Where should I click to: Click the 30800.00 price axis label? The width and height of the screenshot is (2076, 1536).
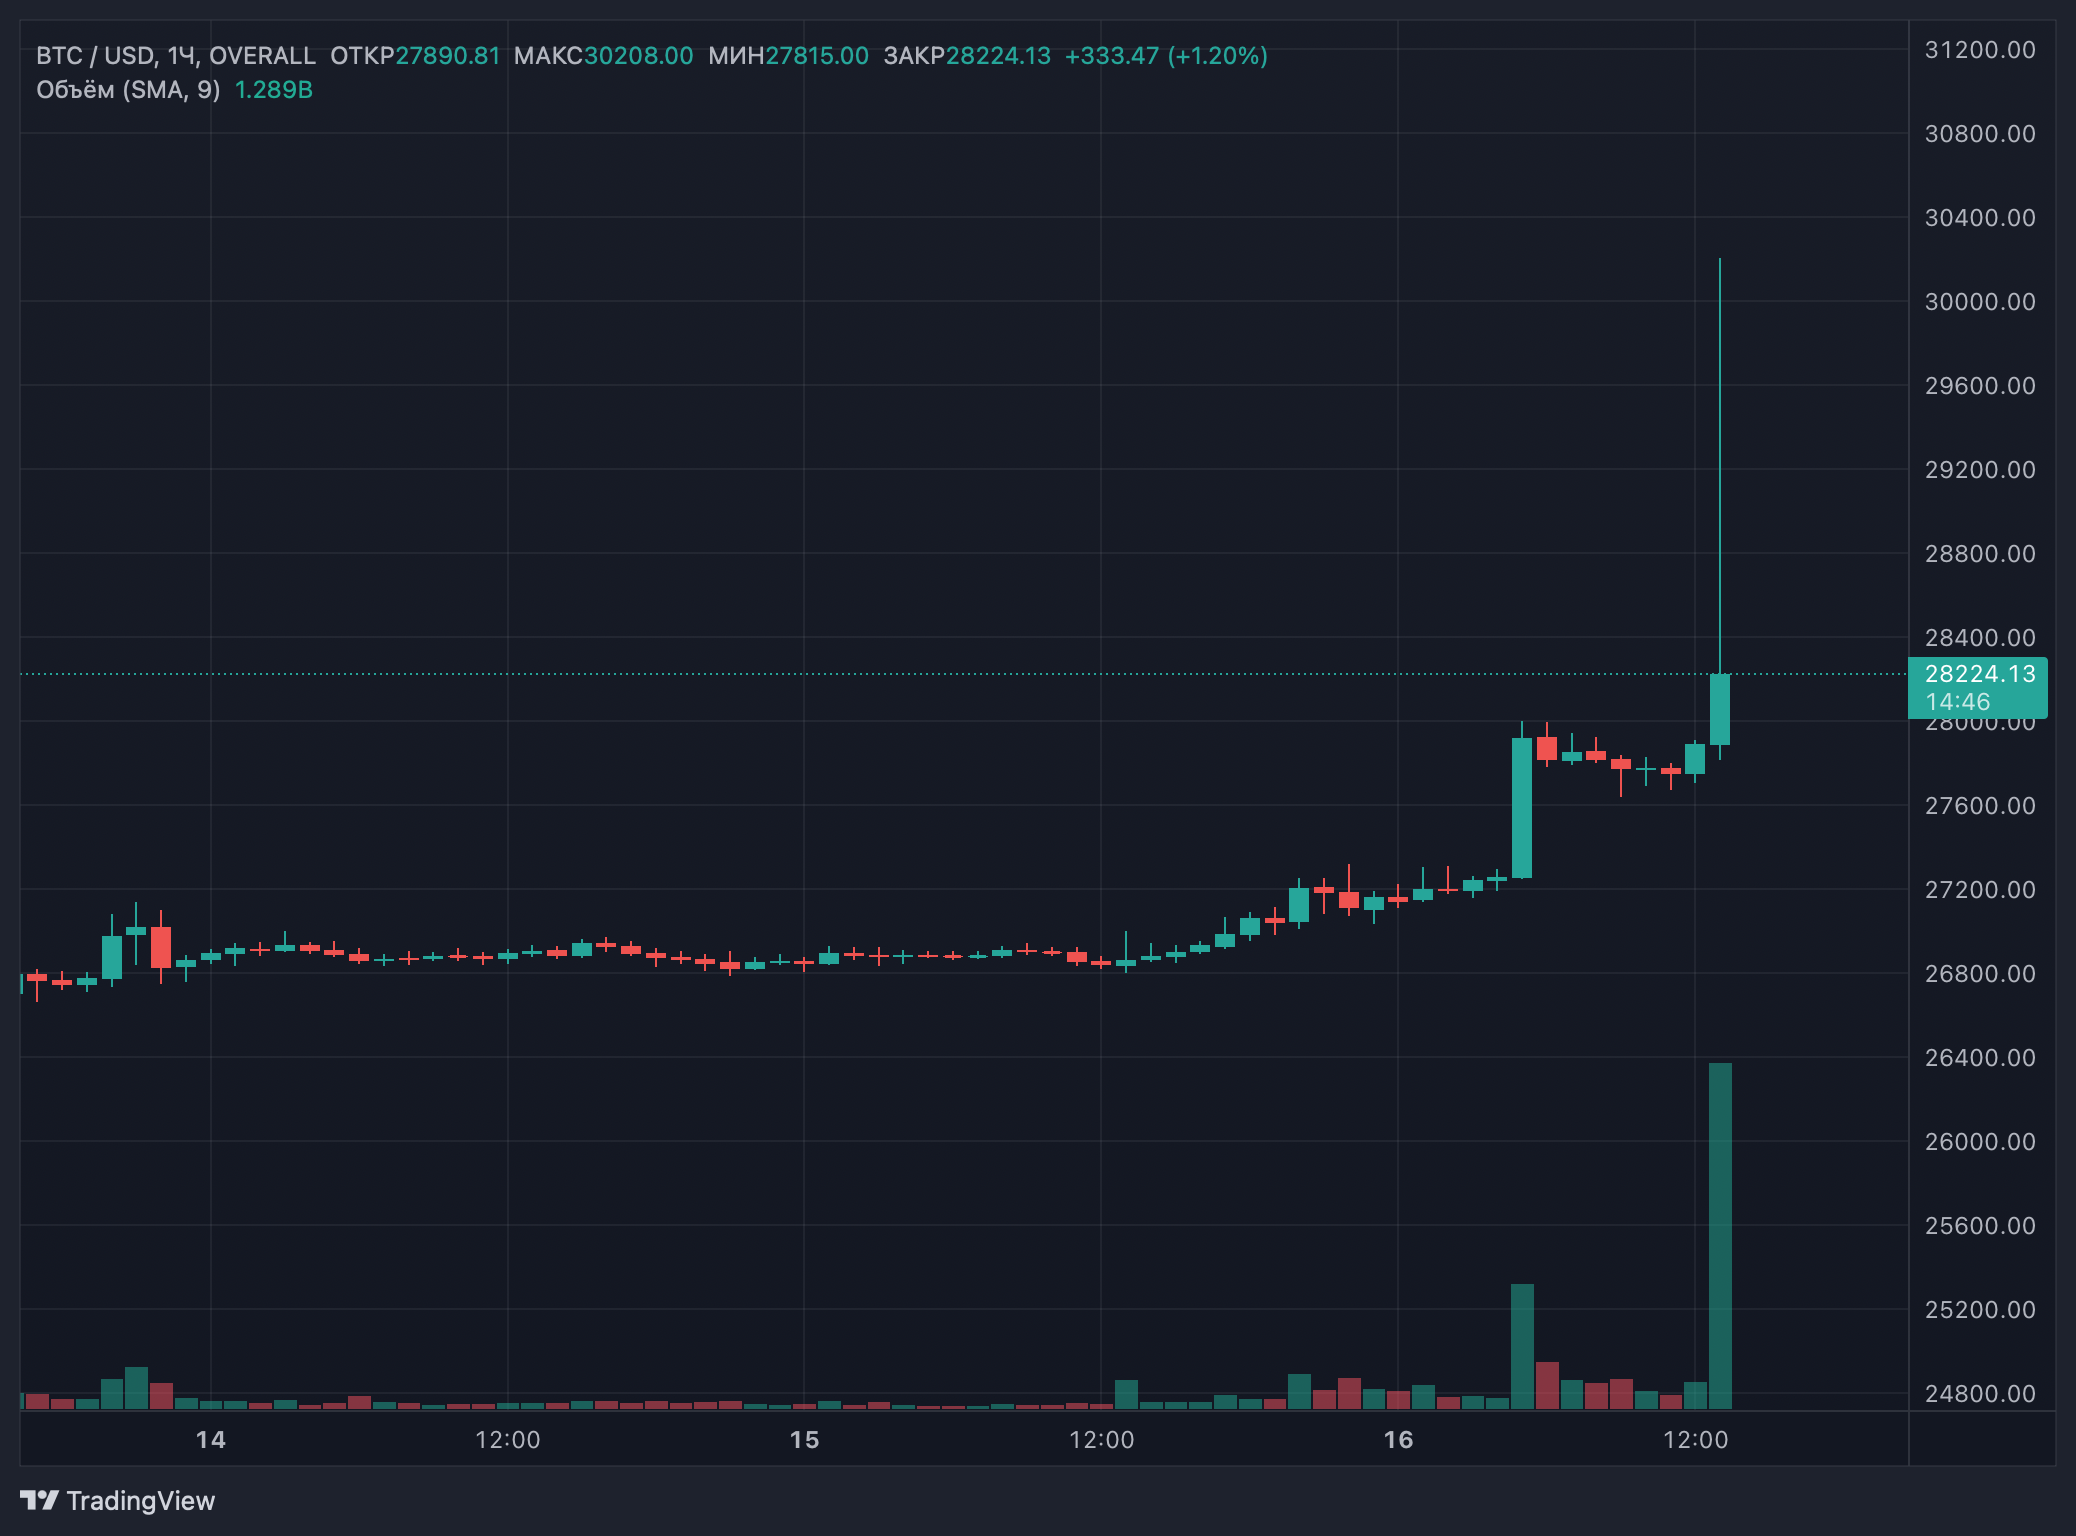1980,134
